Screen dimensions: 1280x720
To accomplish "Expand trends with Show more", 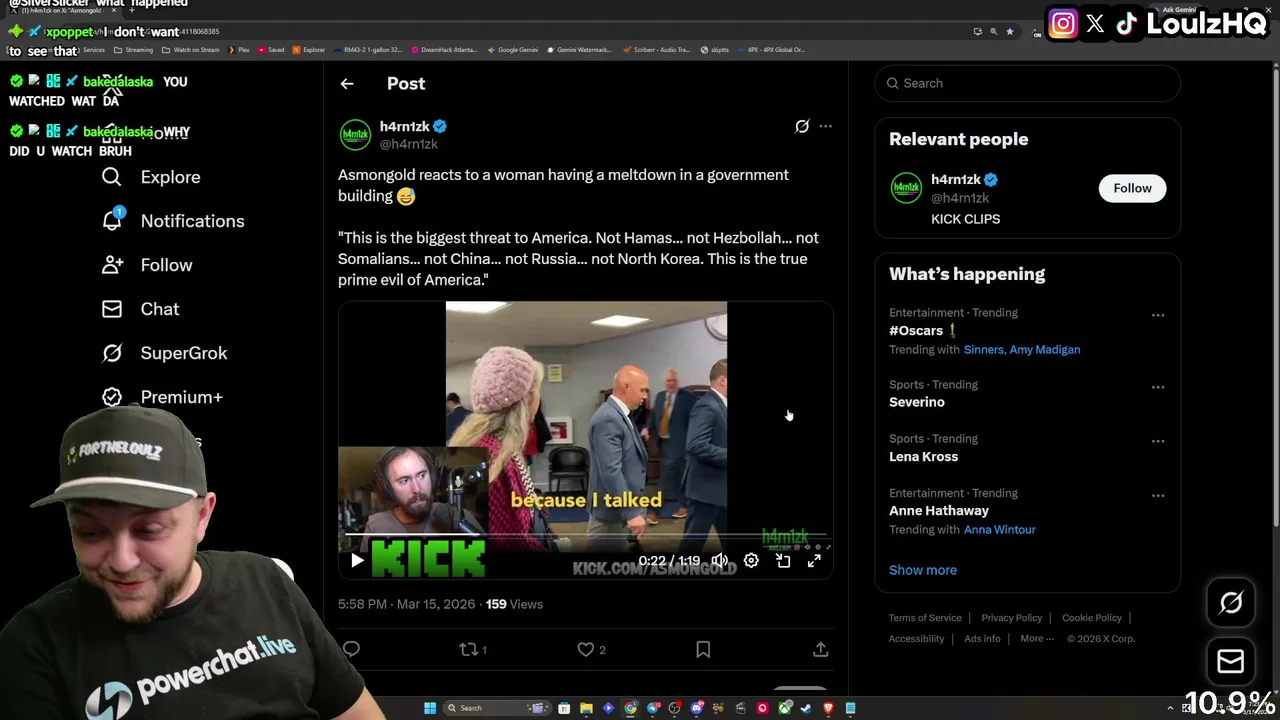I will coord(923,570).
